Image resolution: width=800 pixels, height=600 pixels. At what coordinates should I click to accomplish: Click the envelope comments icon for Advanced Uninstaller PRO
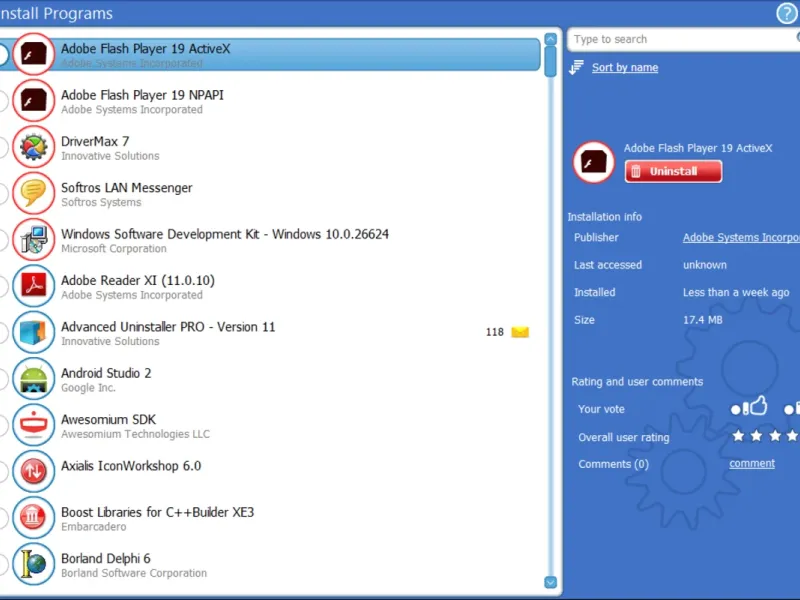coord(520,332)
